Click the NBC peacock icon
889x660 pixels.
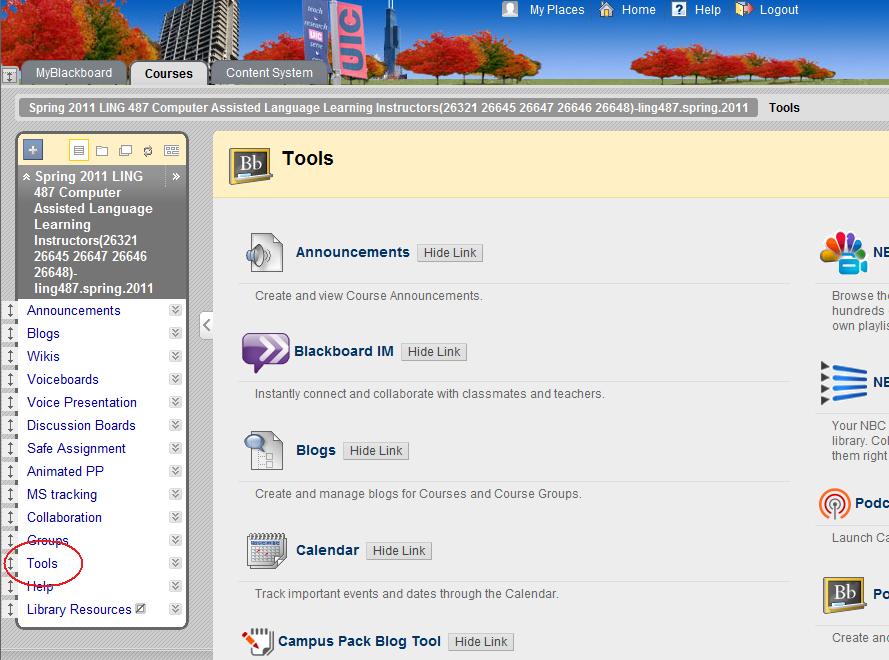tap(844, 253)
